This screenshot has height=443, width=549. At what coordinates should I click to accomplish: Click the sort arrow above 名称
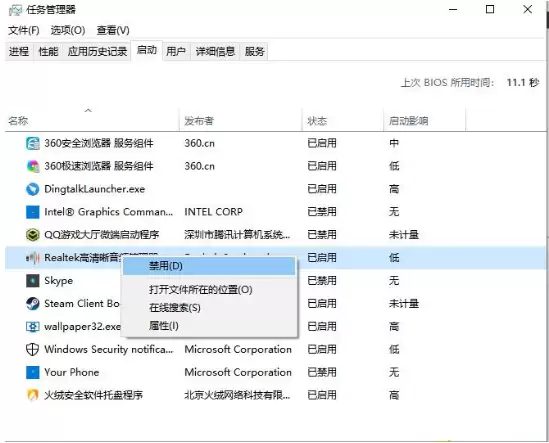[x=88, y=111]
